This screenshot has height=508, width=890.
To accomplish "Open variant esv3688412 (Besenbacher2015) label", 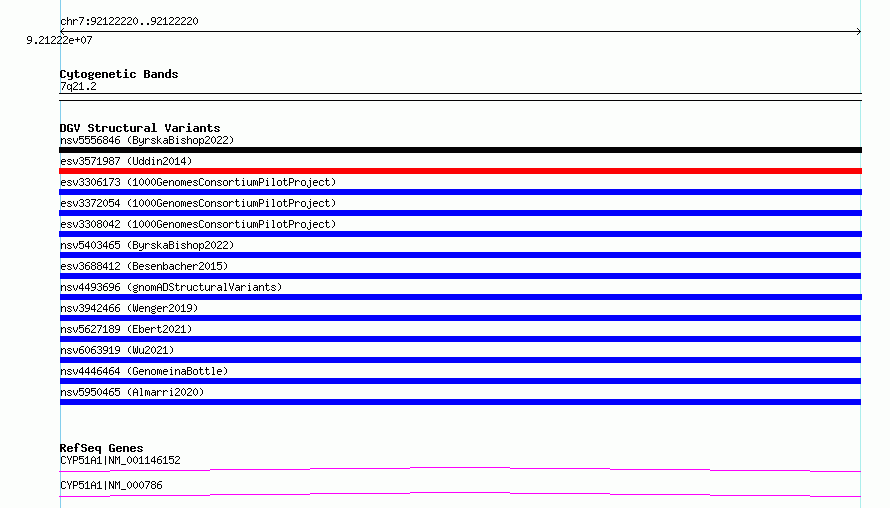I will click(144, 266).
